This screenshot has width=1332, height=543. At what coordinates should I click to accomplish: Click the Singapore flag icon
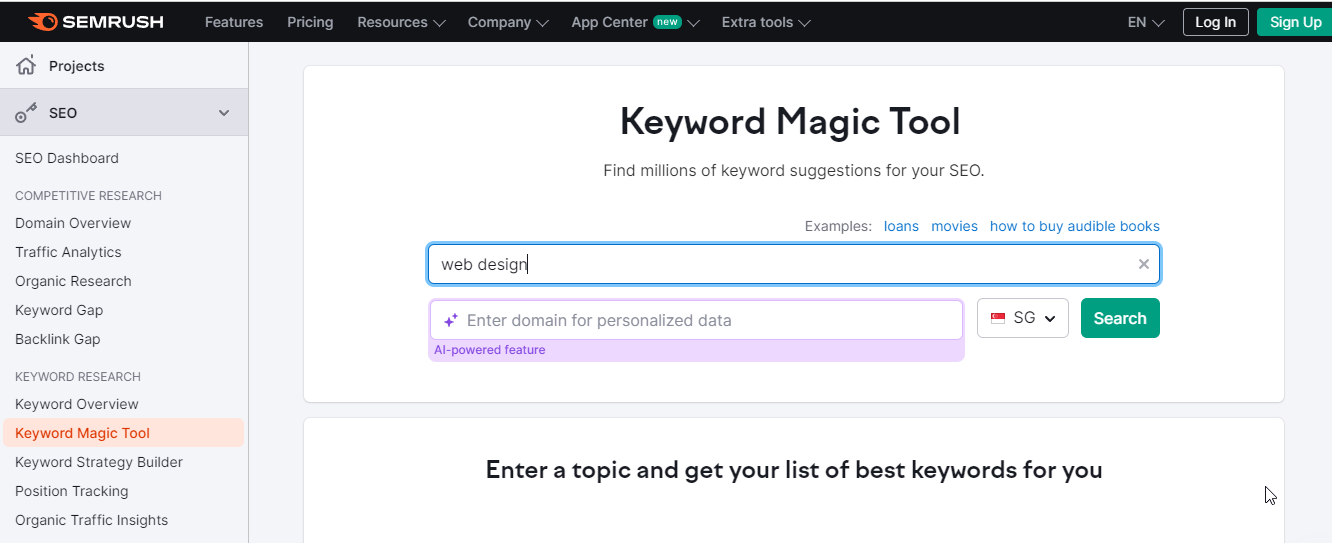point(998,318)
